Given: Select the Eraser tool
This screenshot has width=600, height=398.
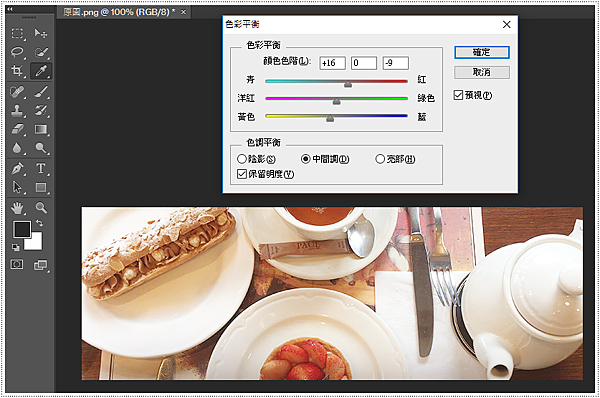Looking at the screenshot, I should coord(17,129).
